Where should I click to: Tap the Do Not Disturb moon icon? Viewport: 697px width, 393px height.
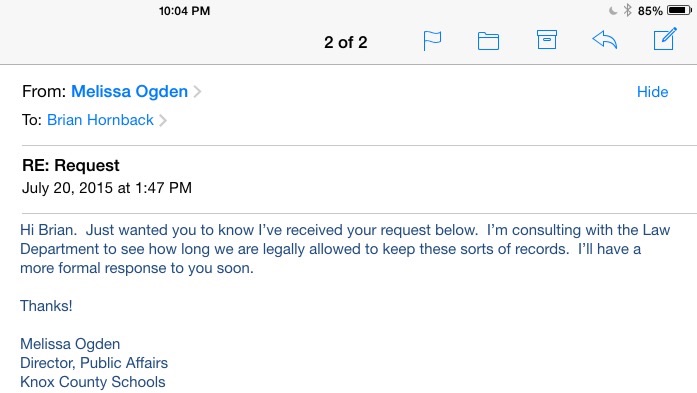pos(613,10)
